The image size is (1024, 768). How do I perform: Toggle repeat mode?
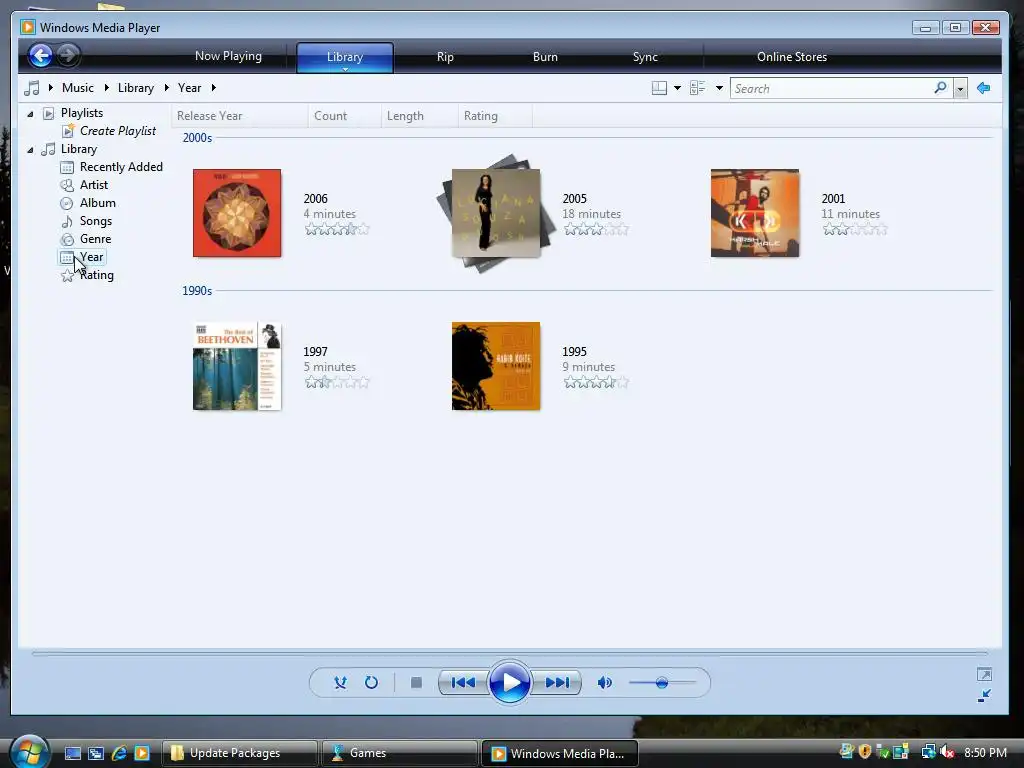(x=371, y=682)
